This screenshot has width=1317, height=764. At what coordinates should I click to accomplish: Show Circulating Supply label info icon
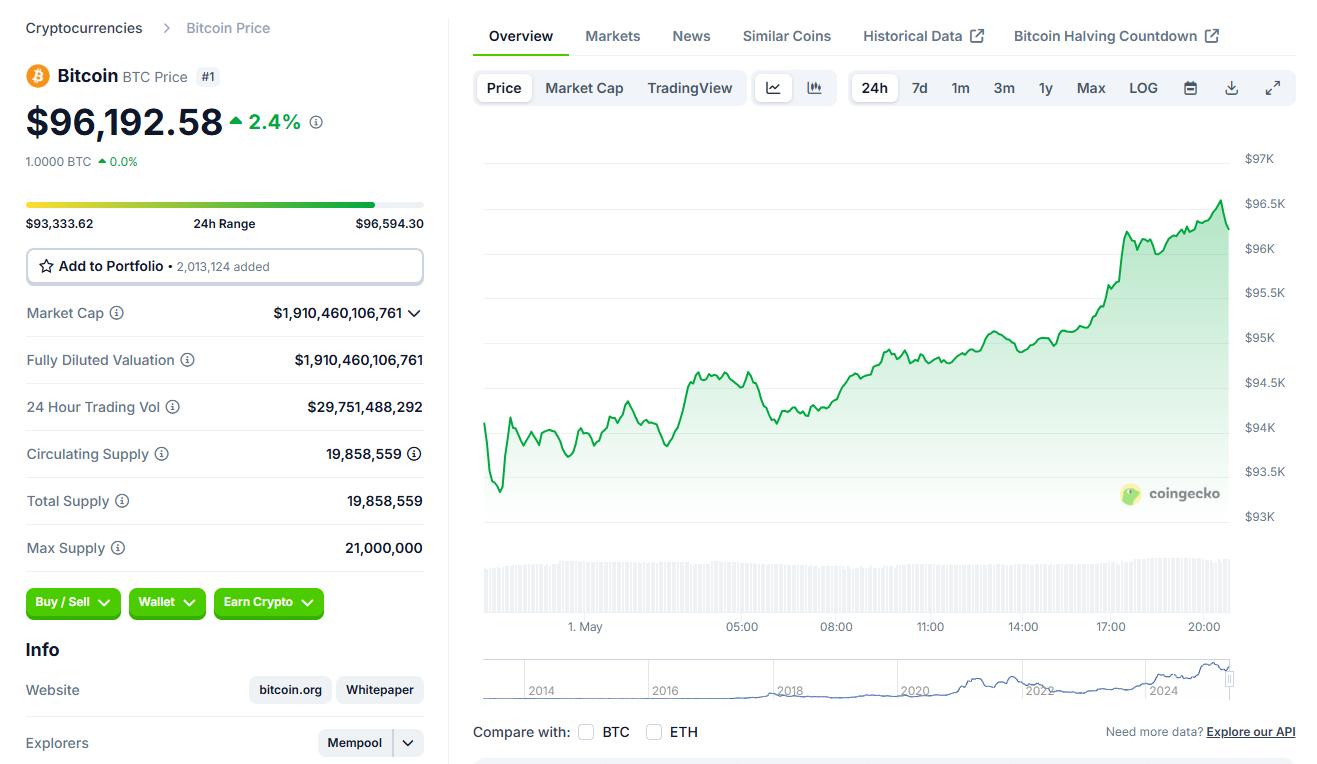(161, 454)
